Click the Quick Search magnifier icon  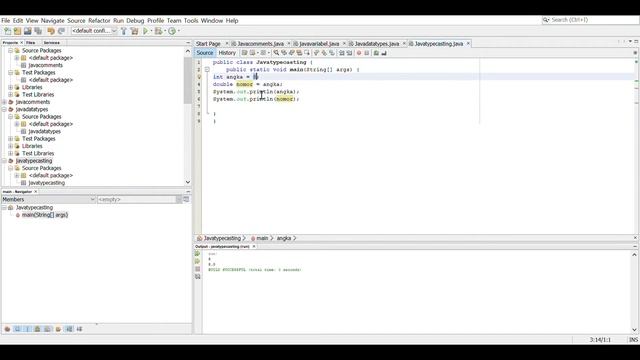point(546,20)
